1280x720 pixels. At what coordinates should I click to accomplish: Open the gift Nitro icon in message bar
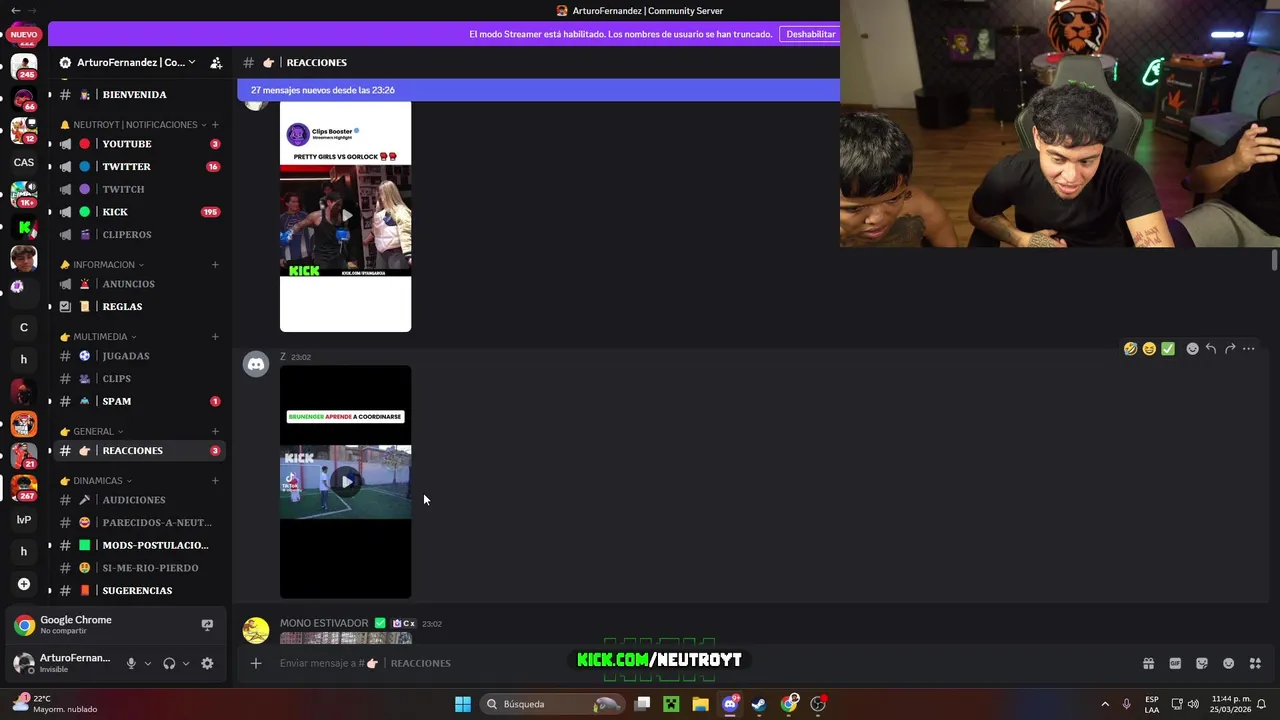tap(1148, 663)
